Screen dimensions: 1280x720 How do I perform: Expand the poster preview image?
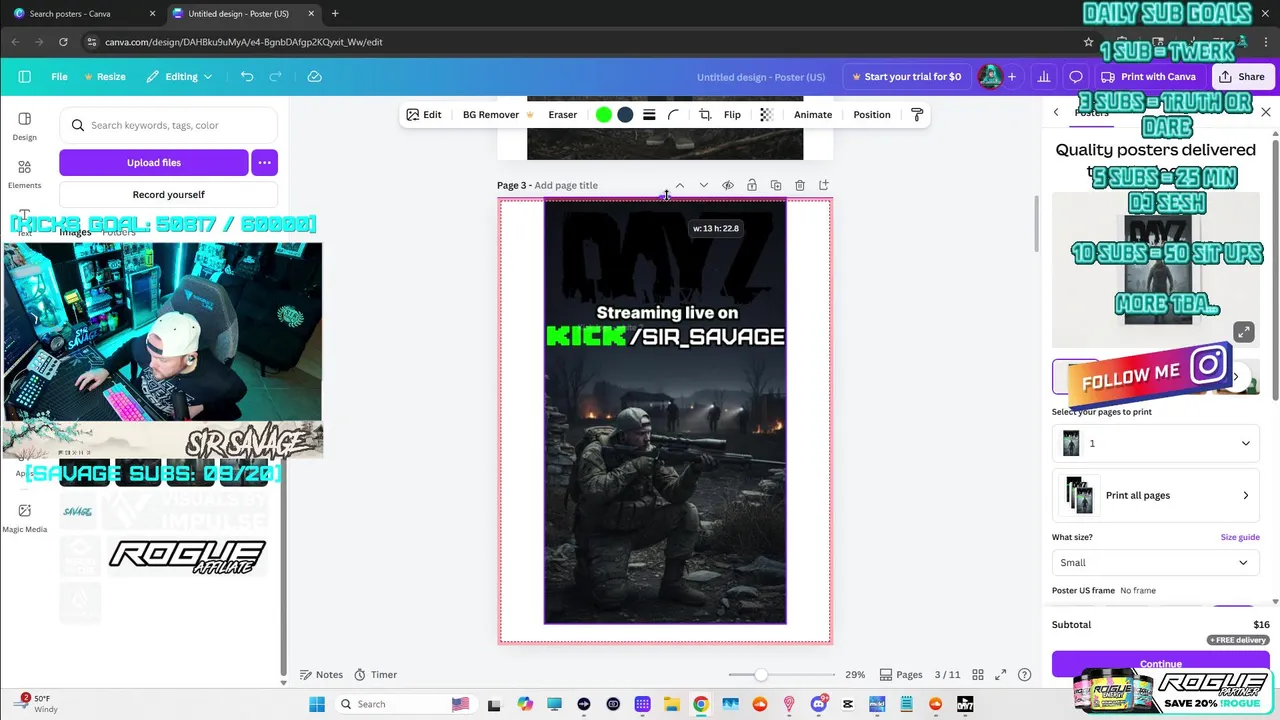pyautogui.click(x=1243, y=332)
